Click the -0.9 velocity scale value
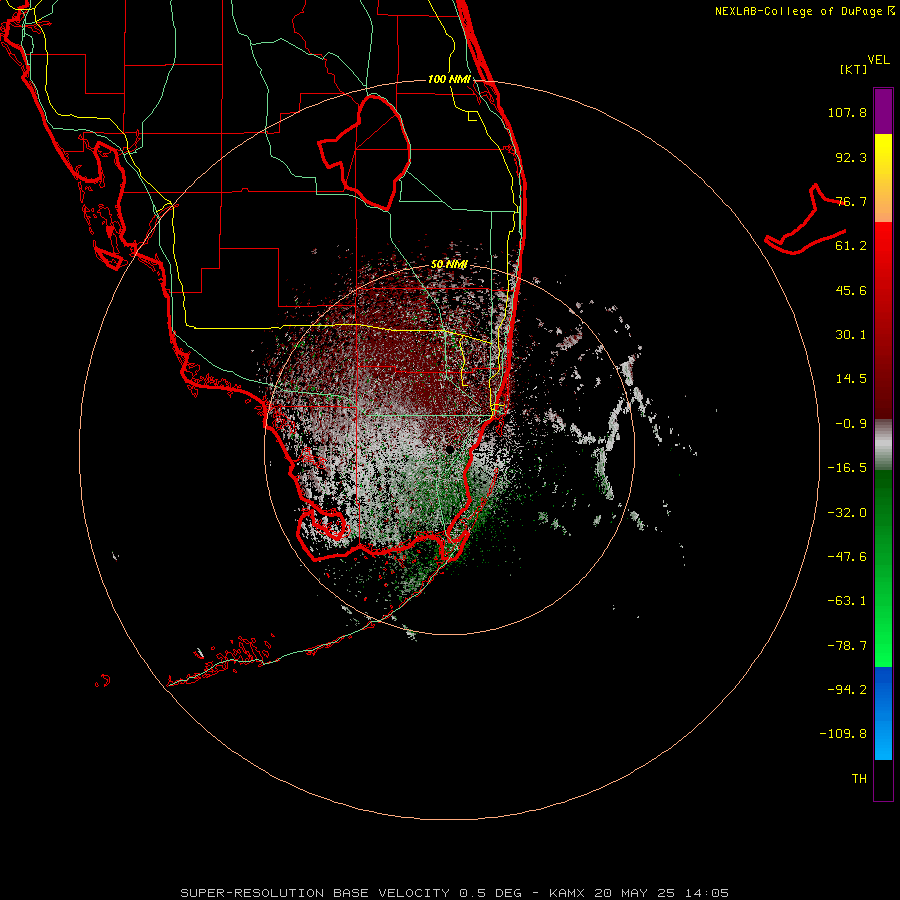The image size is (900, 900). coord(851,424)
